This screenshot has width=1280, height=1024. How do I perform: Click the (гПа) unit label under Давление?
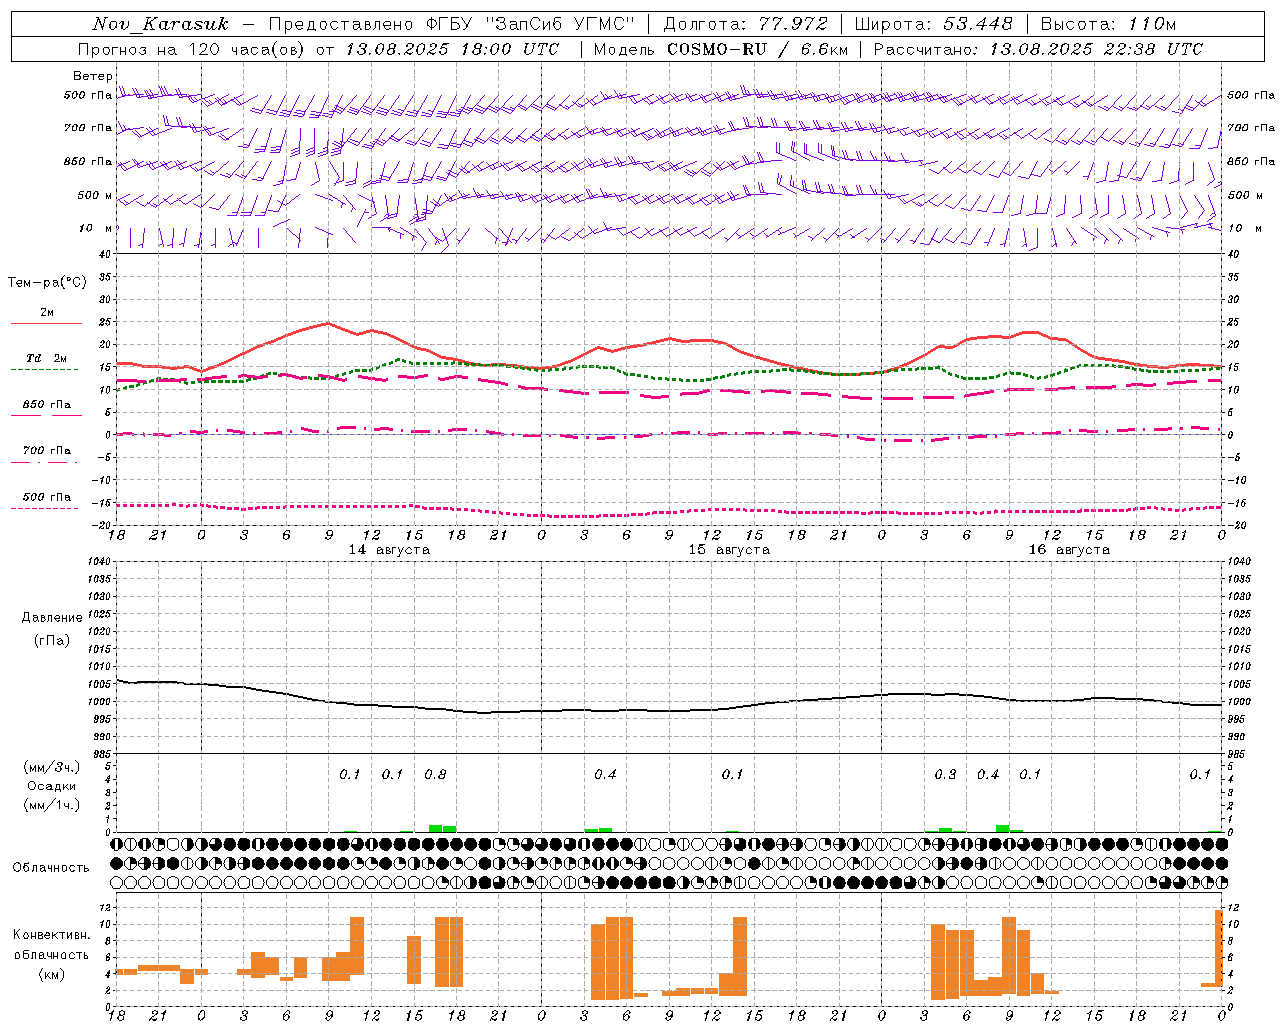coord(52,640)
